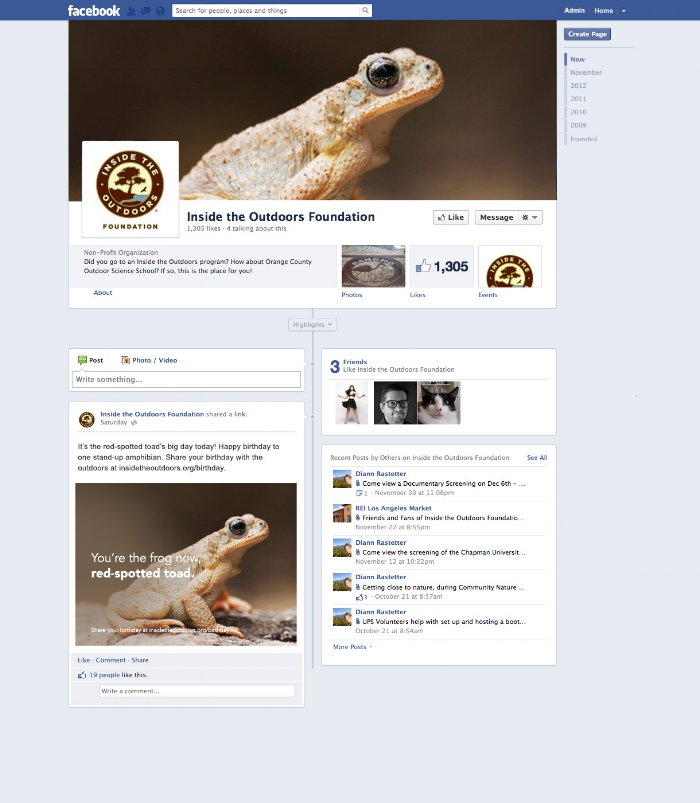Click See All recent posts

pyautogui.click(x=537, y=458)
